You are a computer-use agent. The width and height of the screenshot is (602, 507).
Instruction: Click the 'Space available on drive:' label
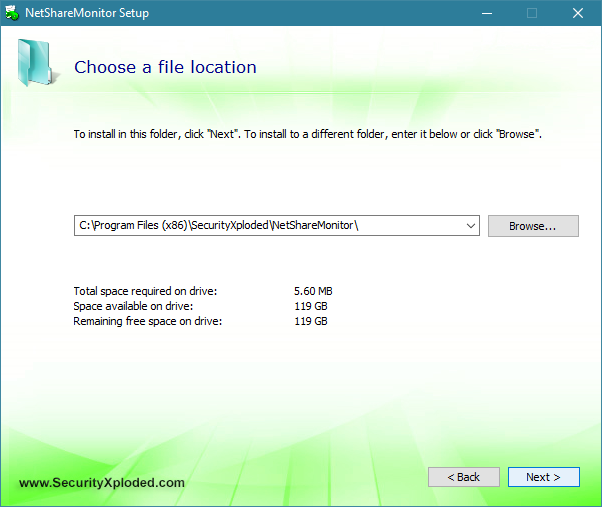tap(133, 306)
